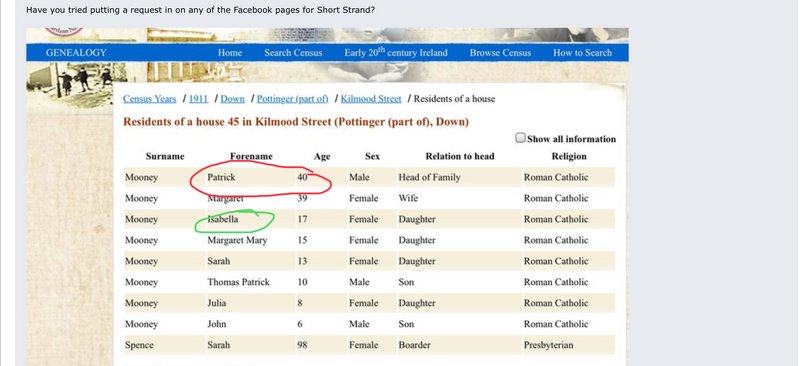Click the Forename column header

click(x=251, y=156)
